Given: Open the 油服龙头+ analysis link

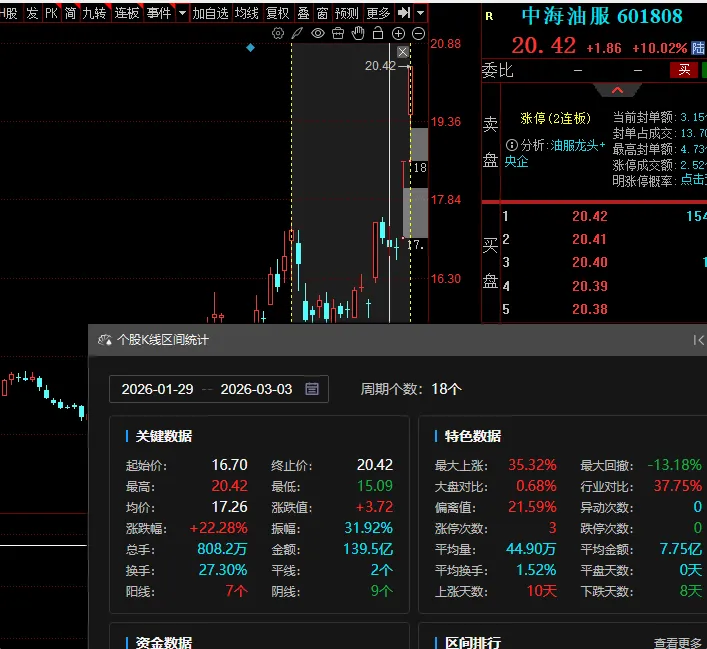Looking at the screenshot, I should pyautogui.click(x=578, y=145).
